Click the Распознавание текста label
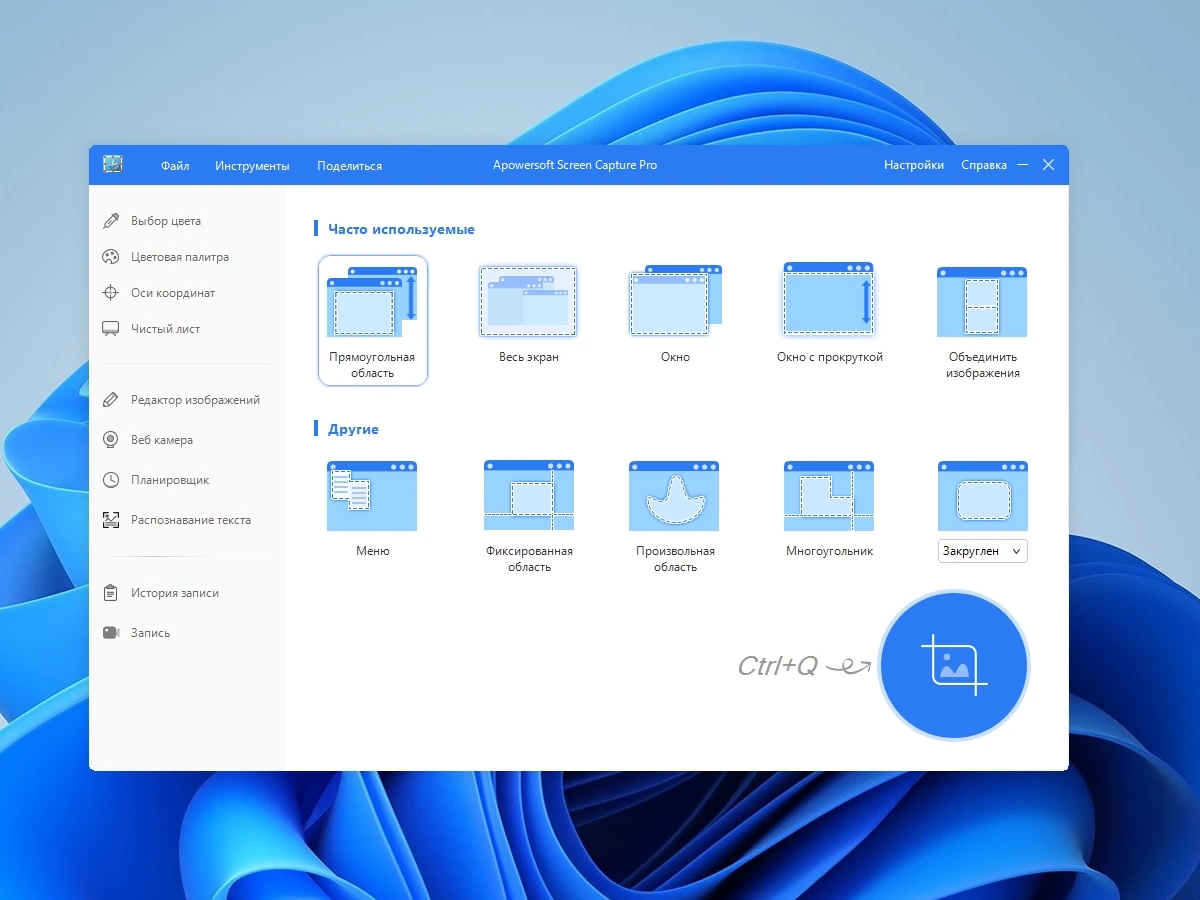The image size is (1200, 900). coord(191,520)
